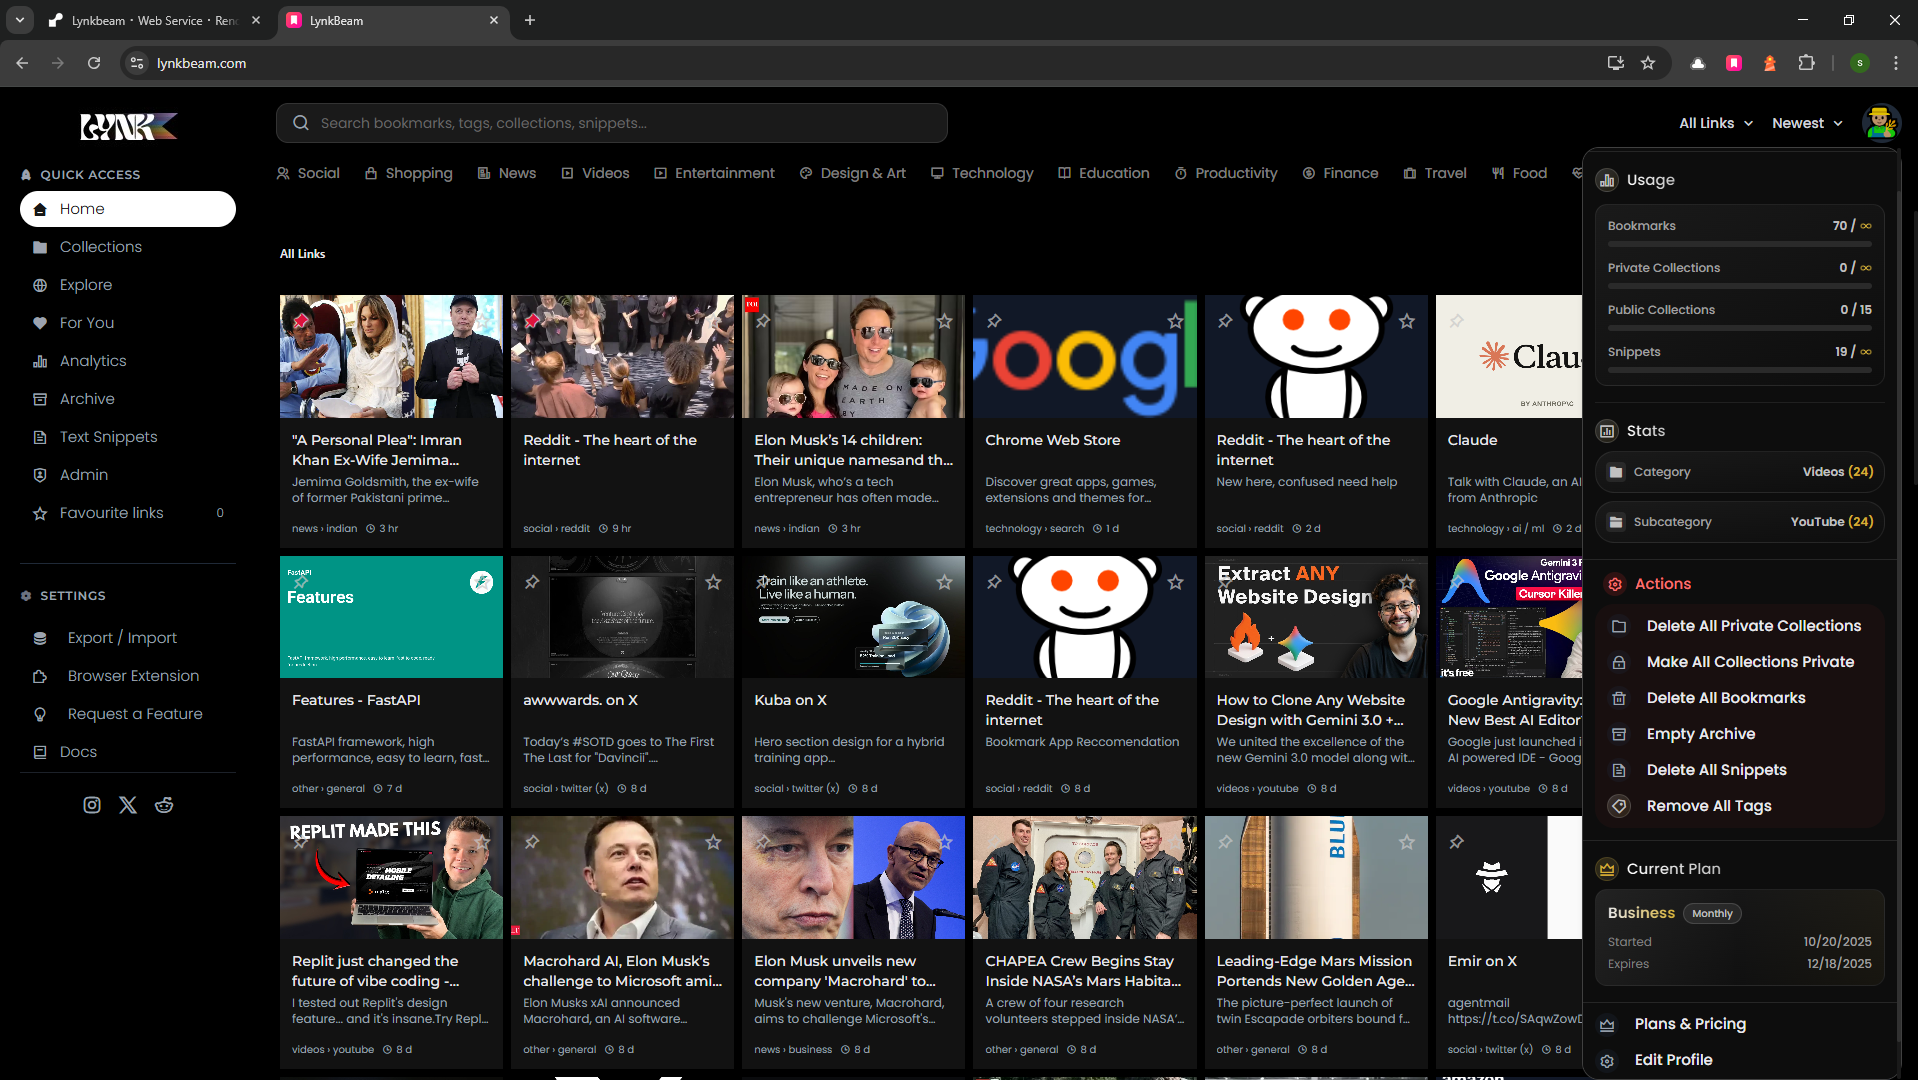
Task: Click the search magnifier icon in the search bar
Action: [300, 123]
